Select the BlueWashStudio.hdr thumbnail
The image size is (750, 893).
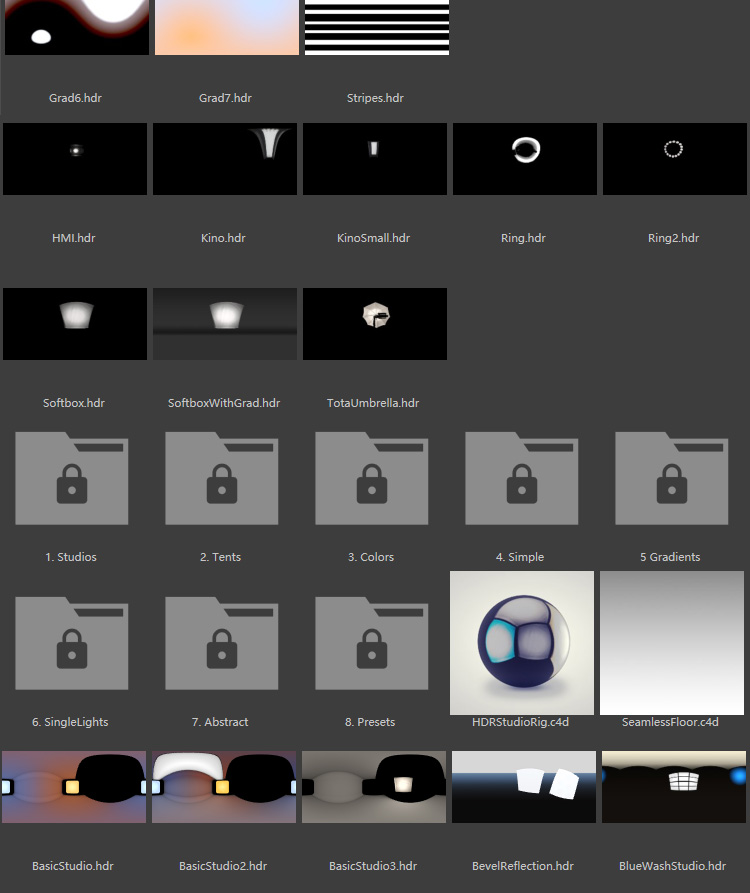point(674,787)
